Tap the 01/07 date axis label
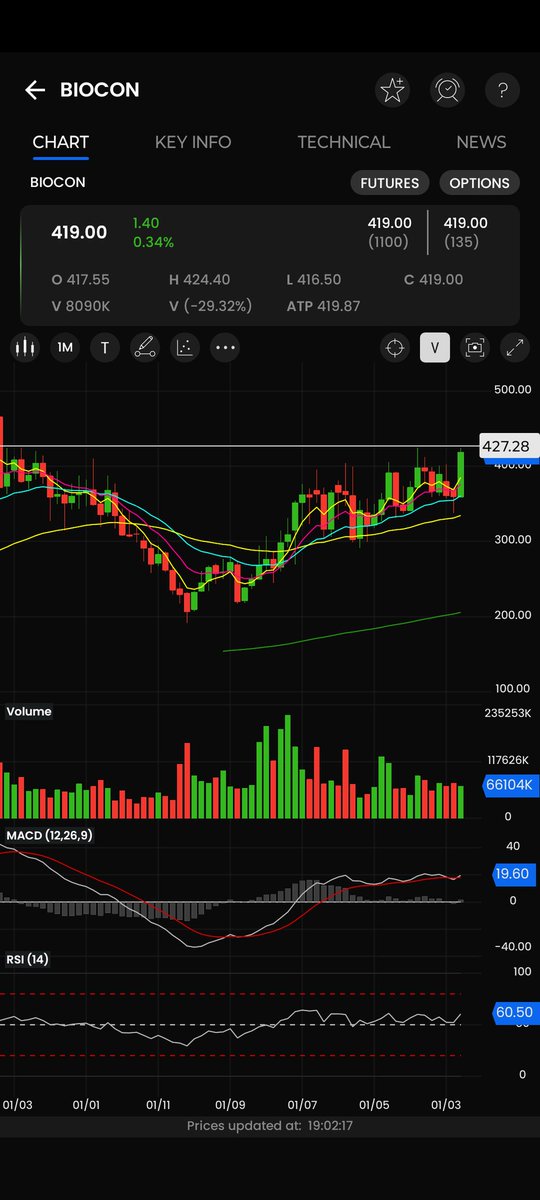Viewport: 540px width, 1200px height. (x=302, y=1105)
